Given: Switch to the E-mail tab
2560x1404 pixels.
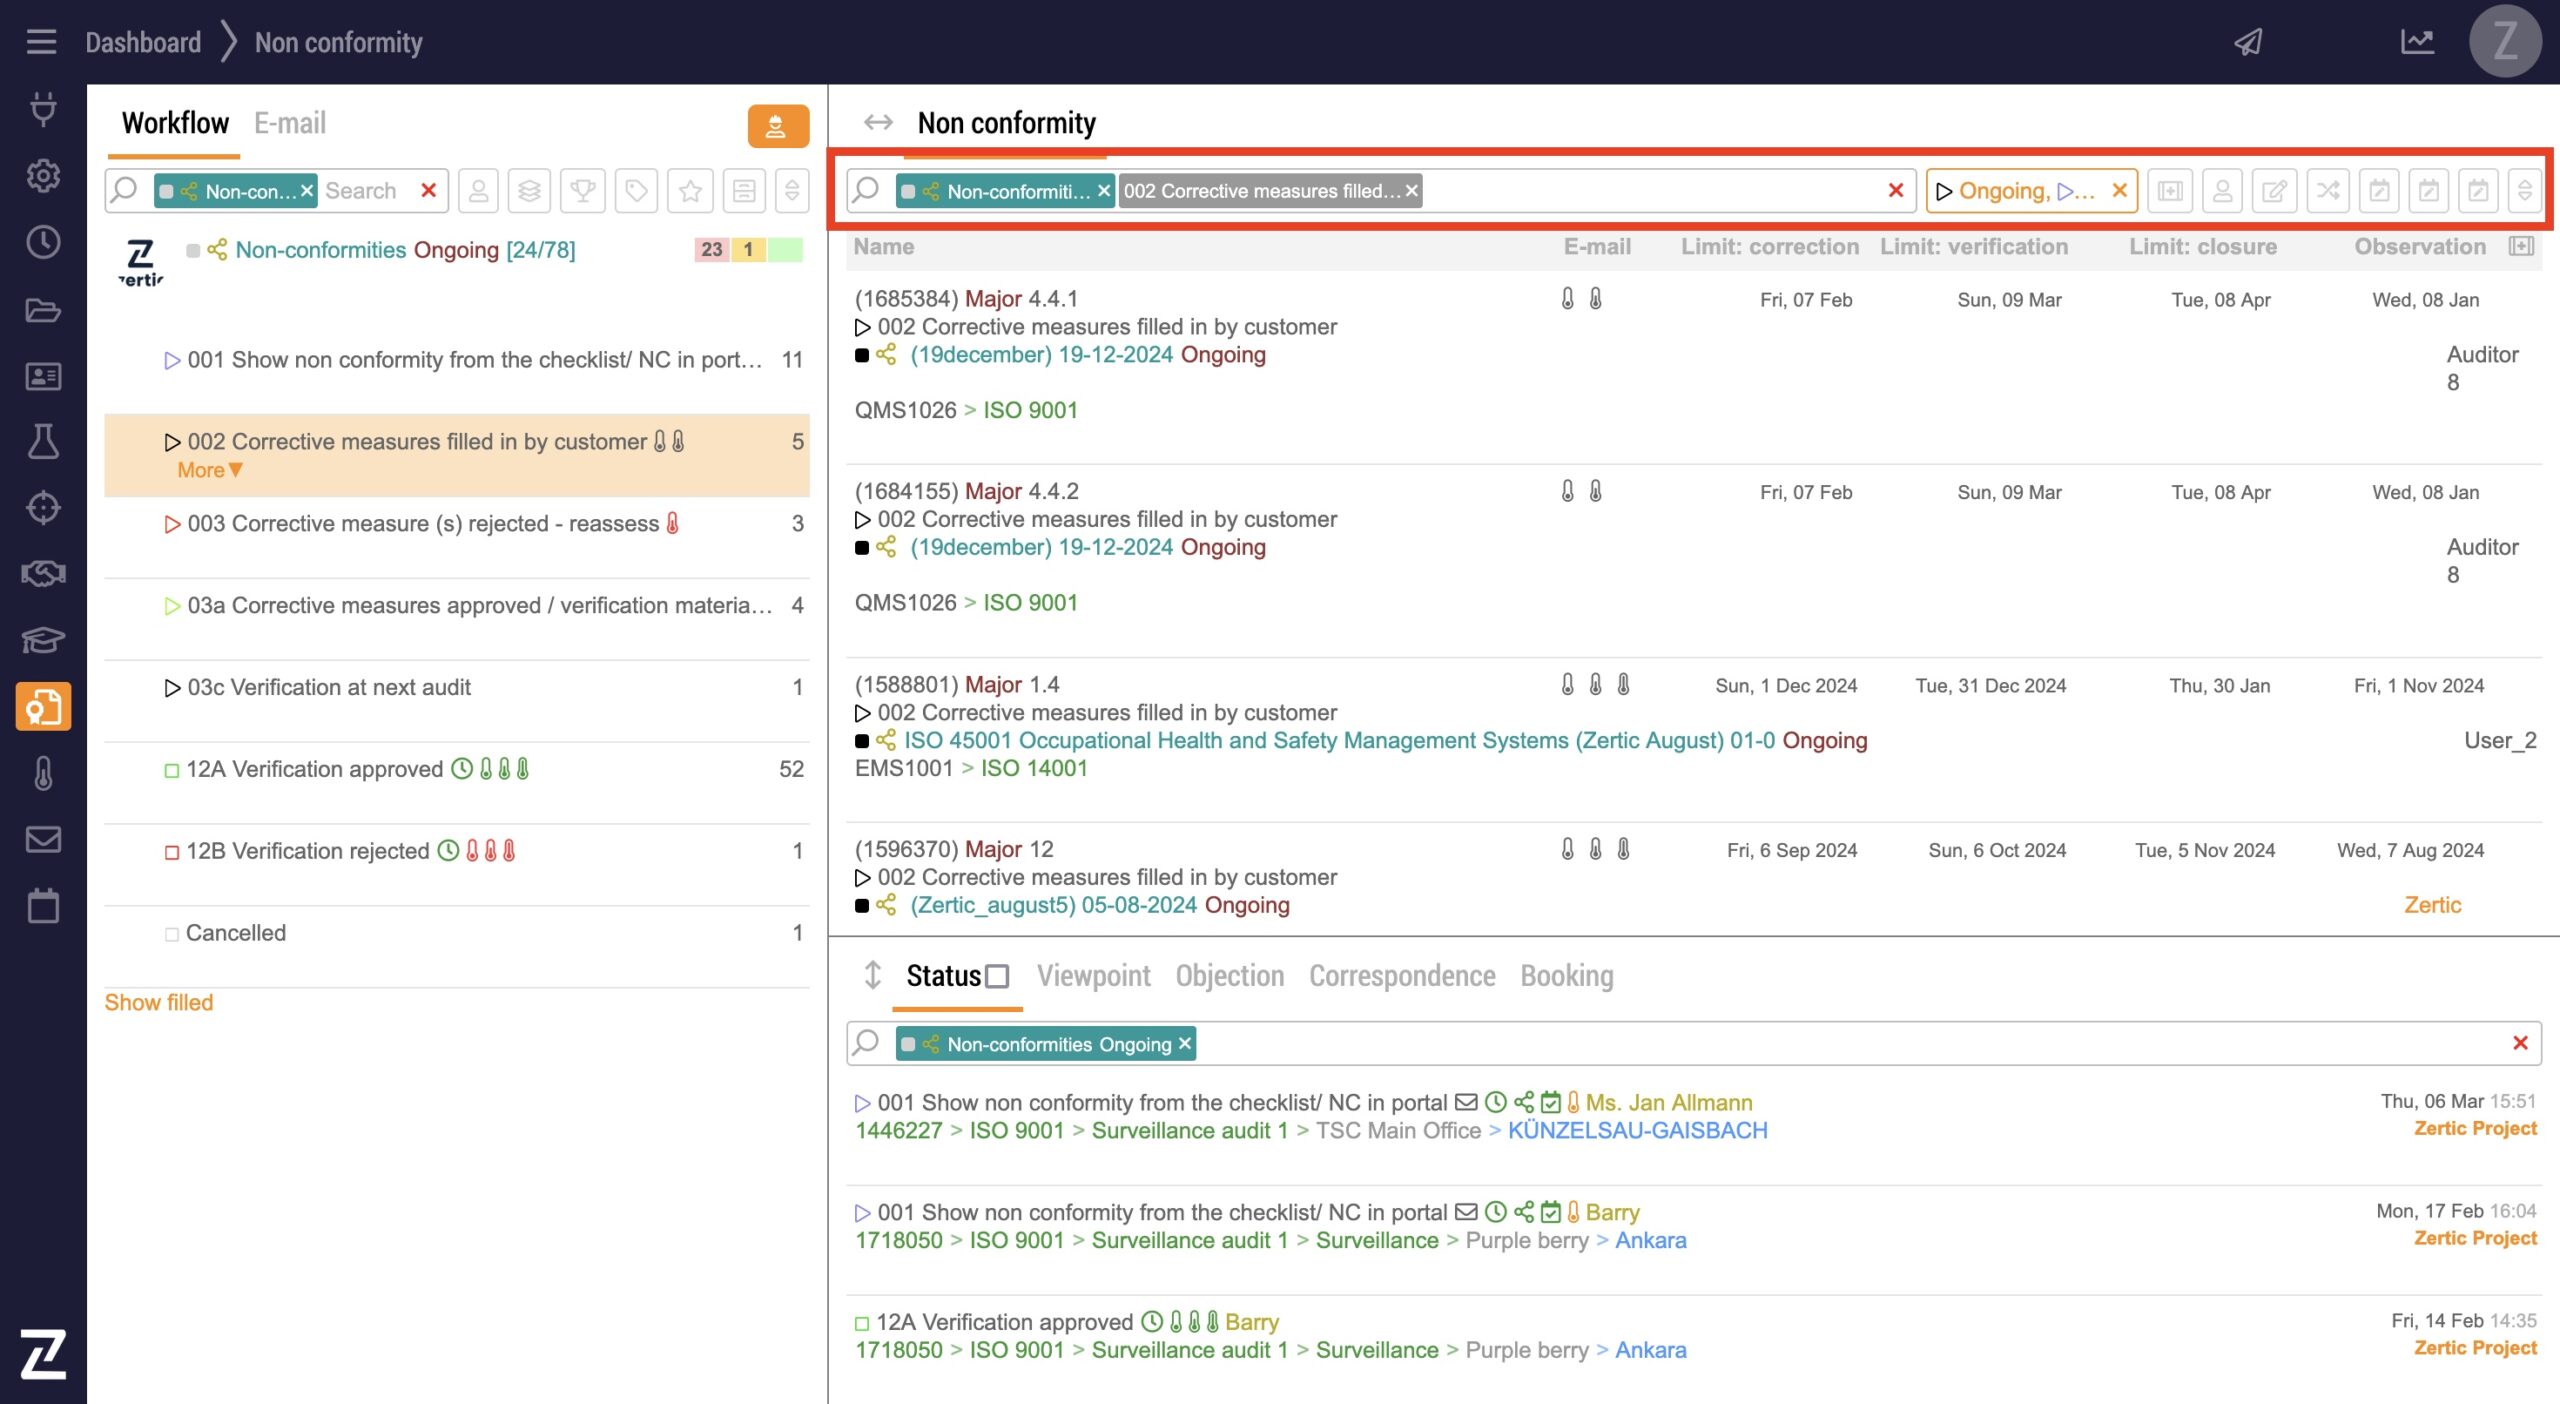Looking at the screenshot, I should pyautogui.click(x=289, y=123).
